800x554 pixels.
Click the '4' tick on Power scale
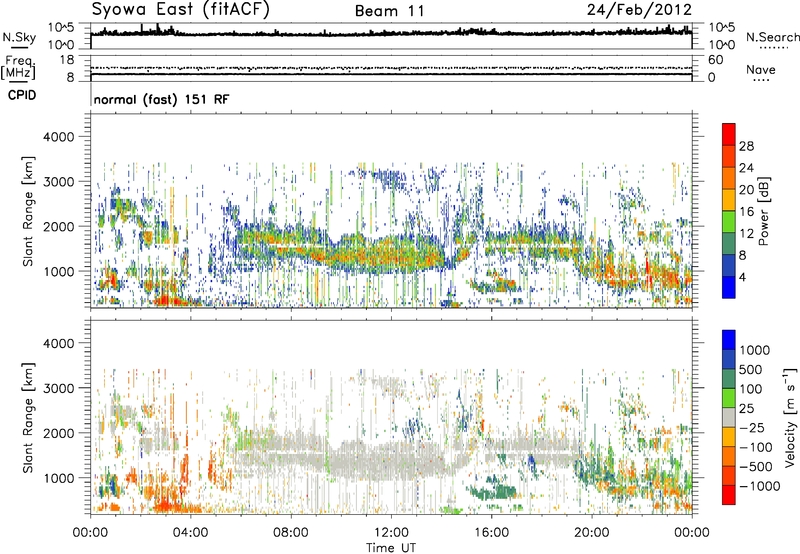[742, 277]
